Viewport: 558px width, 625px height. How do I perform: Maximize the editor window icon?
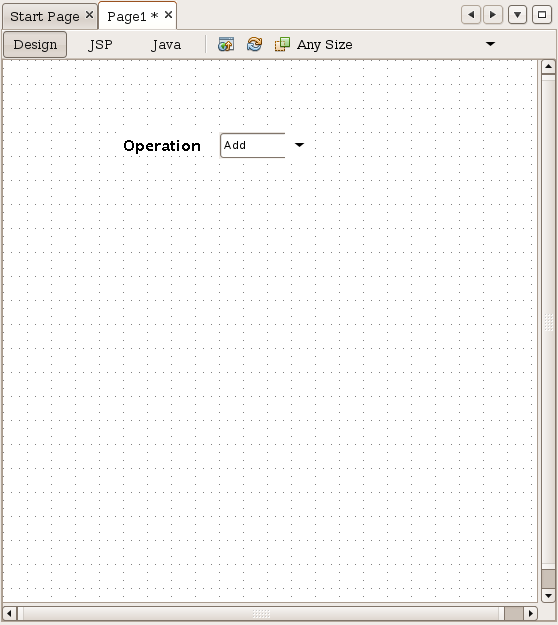(542, 15)
